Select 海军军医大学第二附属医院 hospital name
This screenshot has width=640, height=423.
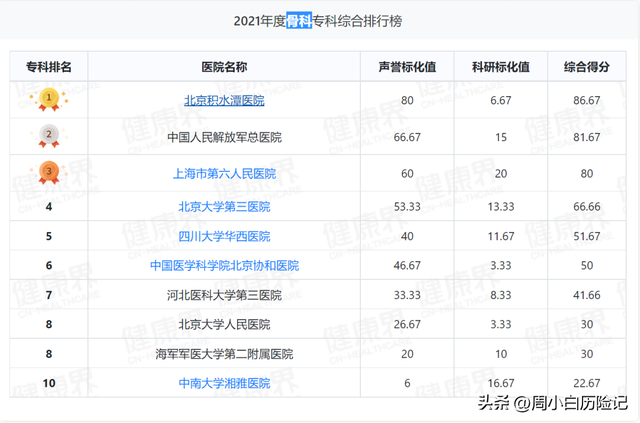coord(224,354)
